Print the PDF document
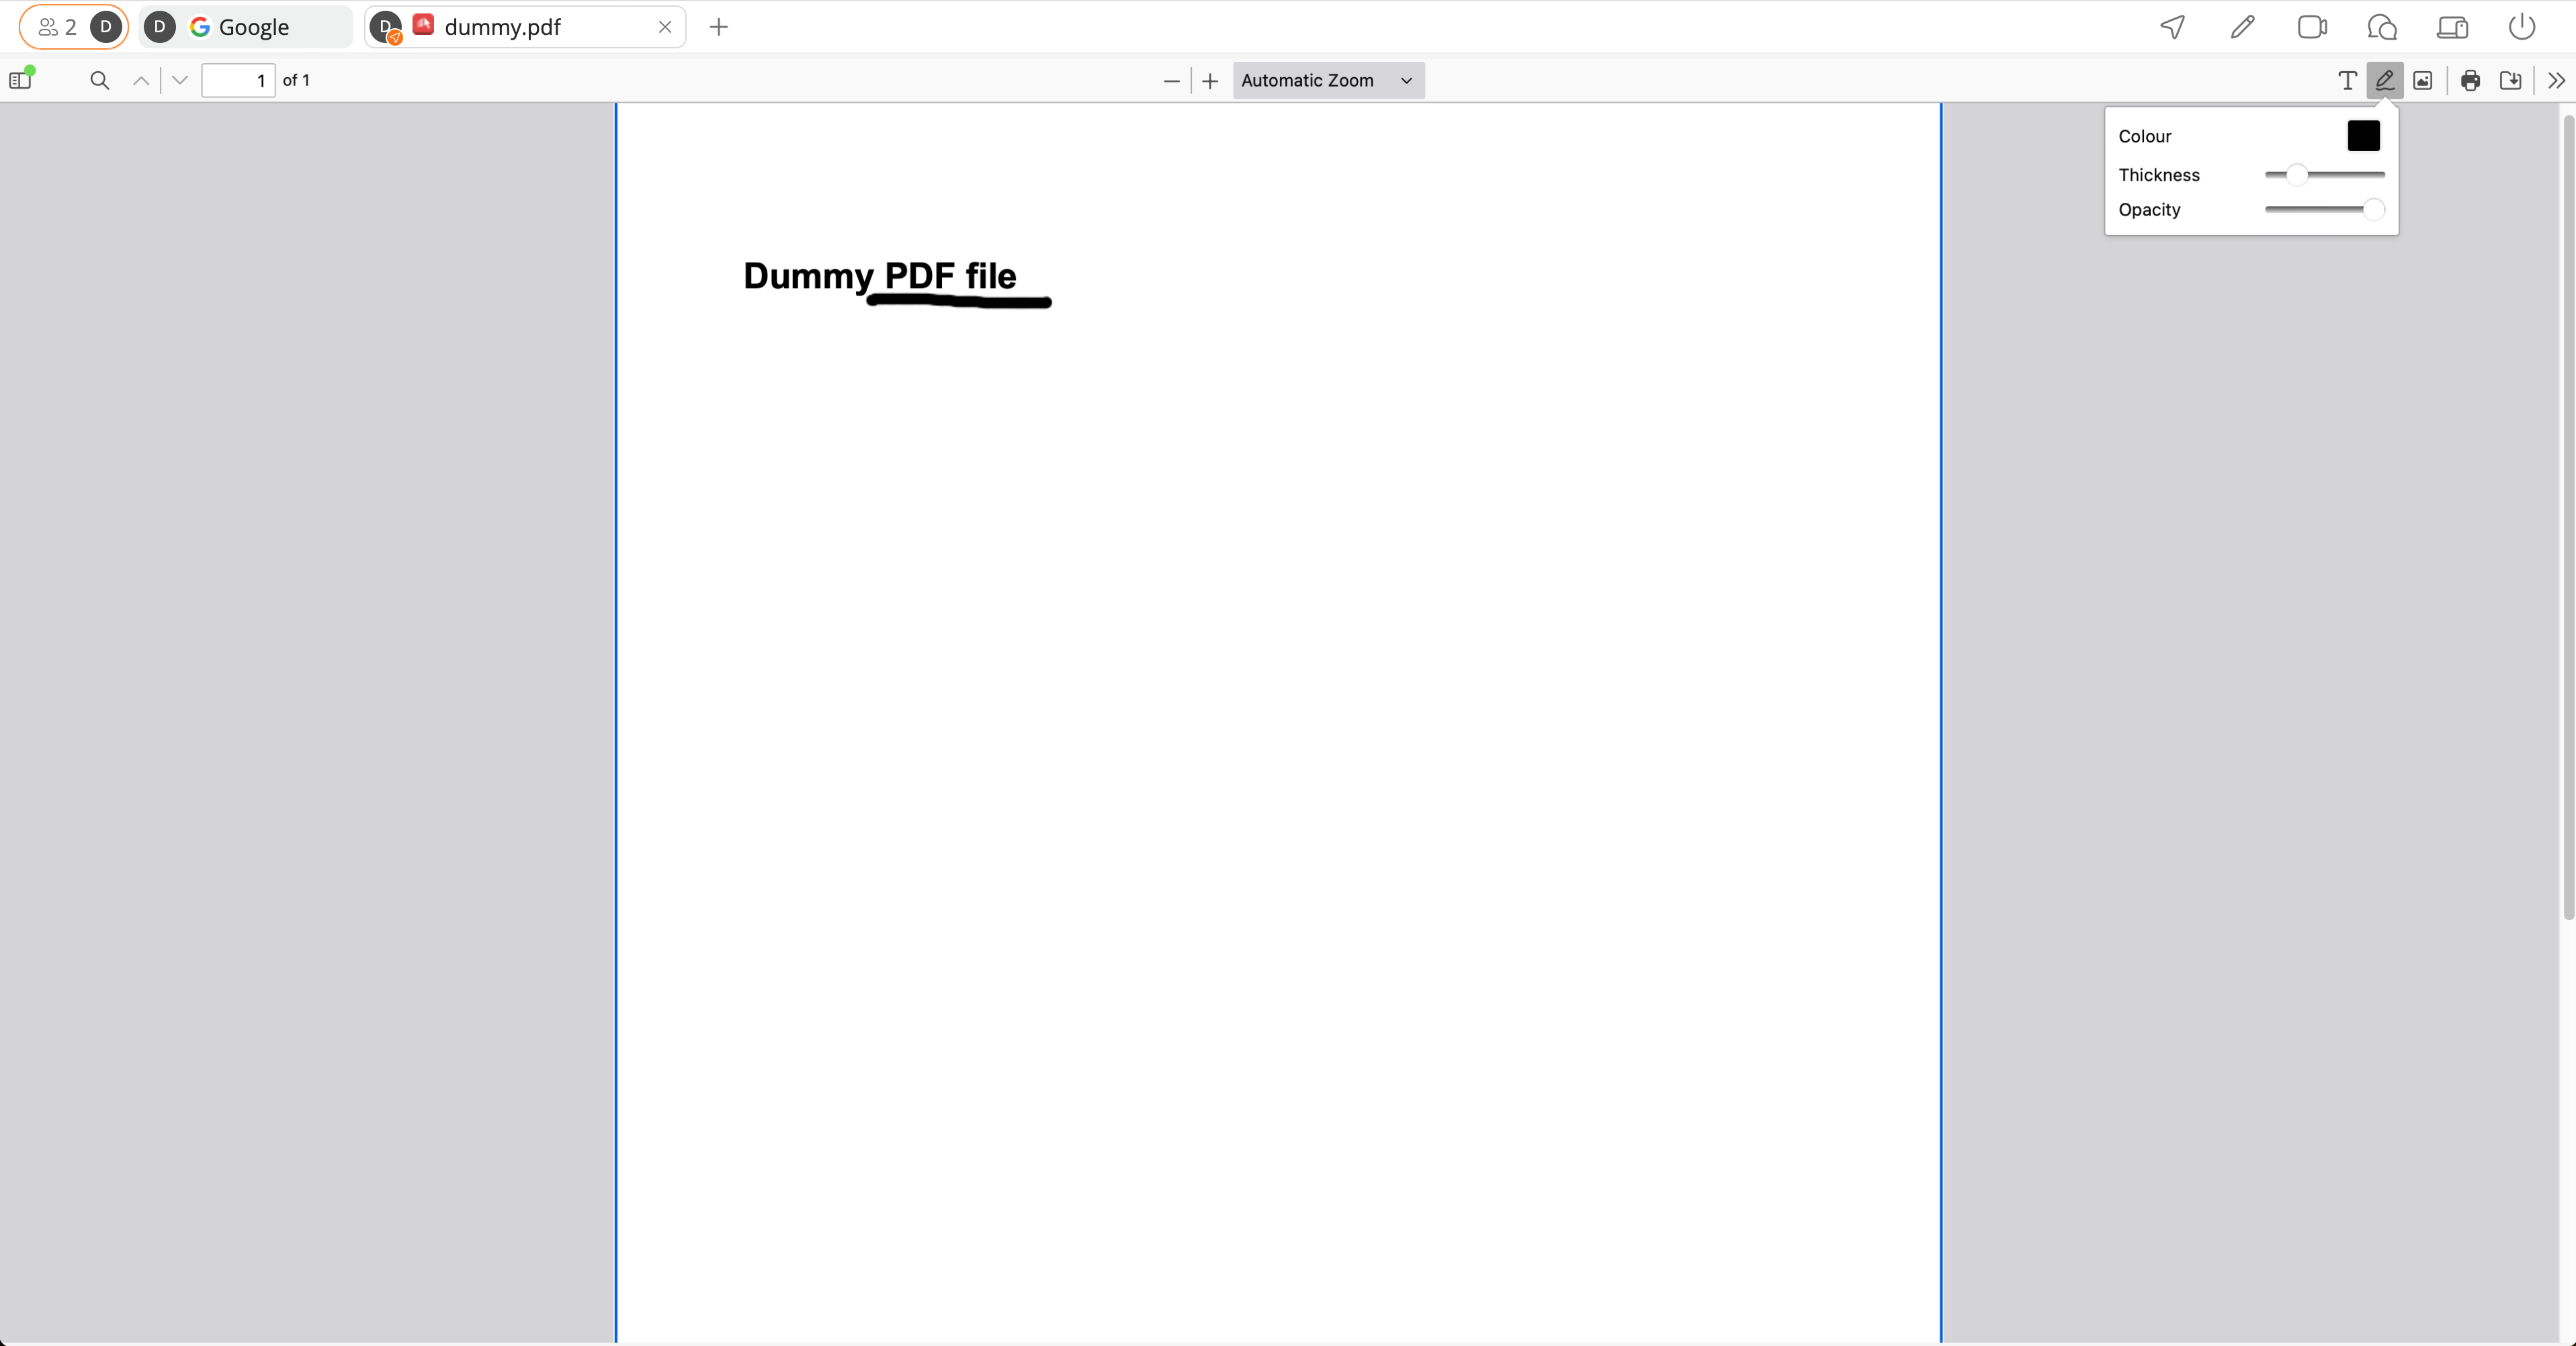The image size is (2576, 1346). 2470,80
